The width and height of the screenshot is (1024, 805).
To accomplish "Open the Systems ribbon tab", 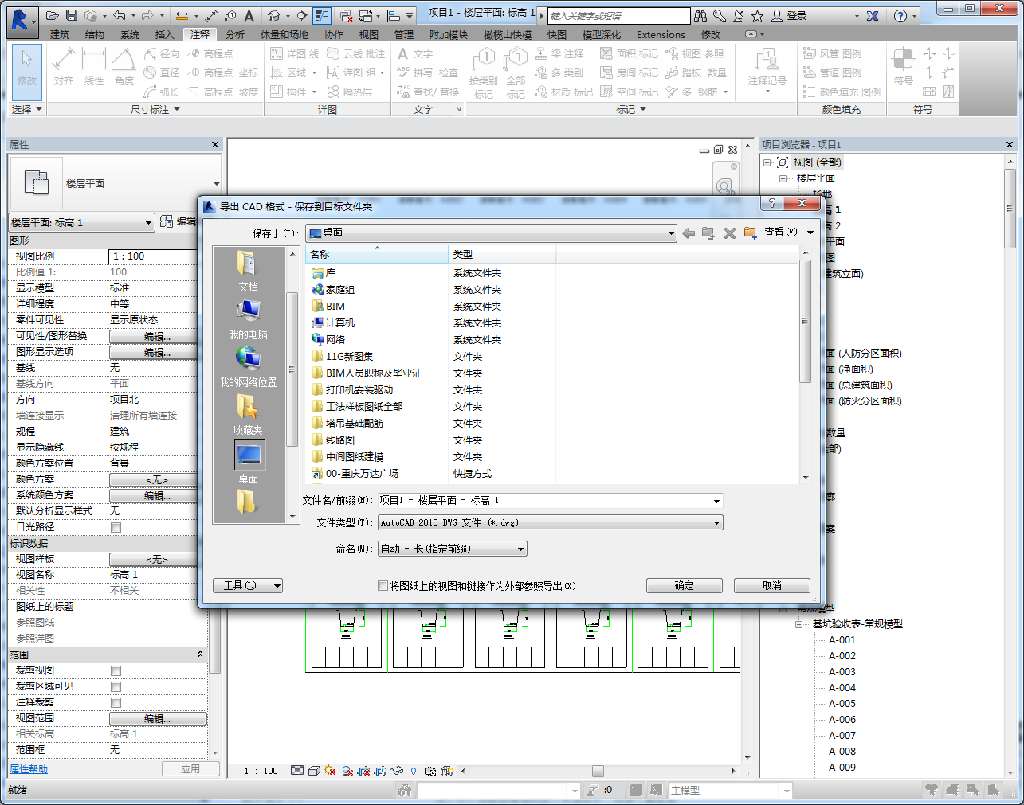I will pyautogui.click(x=130, y=35).
